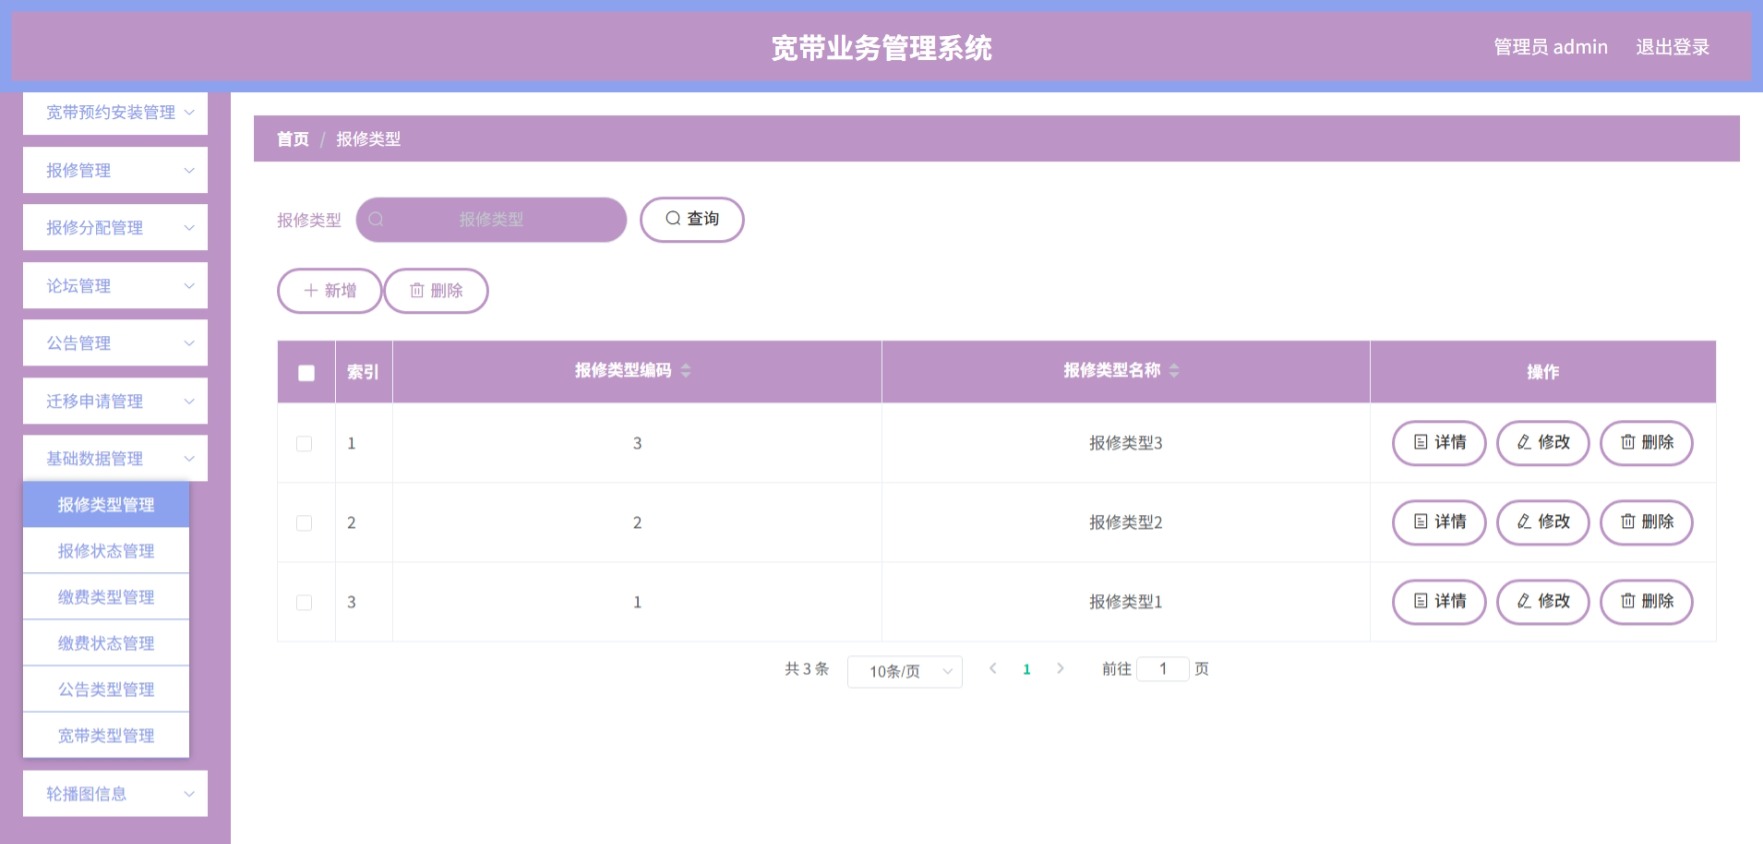The width and height of the screenshot is (1763, 844).
Task: View 详情 for 报修类型1
Action: pyautogui.click(x=1439, y=602)
